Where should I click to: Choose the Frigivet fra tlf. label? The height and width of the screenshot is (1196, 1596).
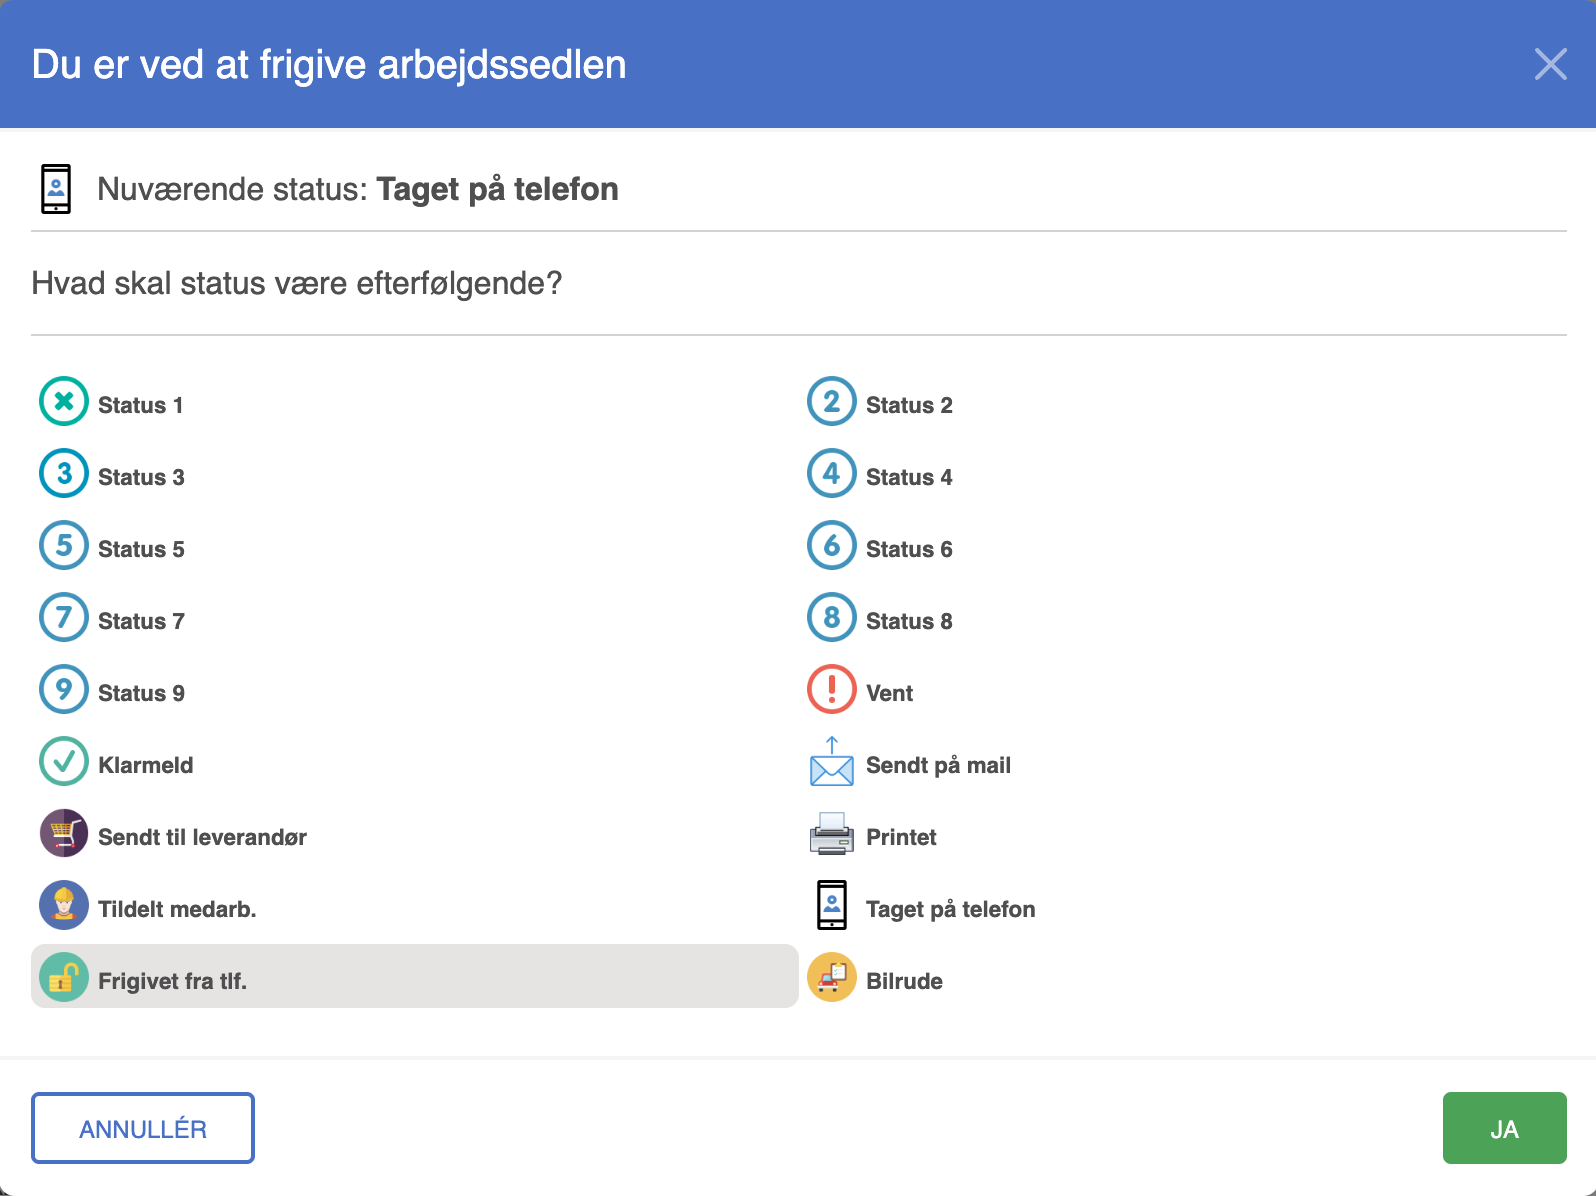point(172,981)
